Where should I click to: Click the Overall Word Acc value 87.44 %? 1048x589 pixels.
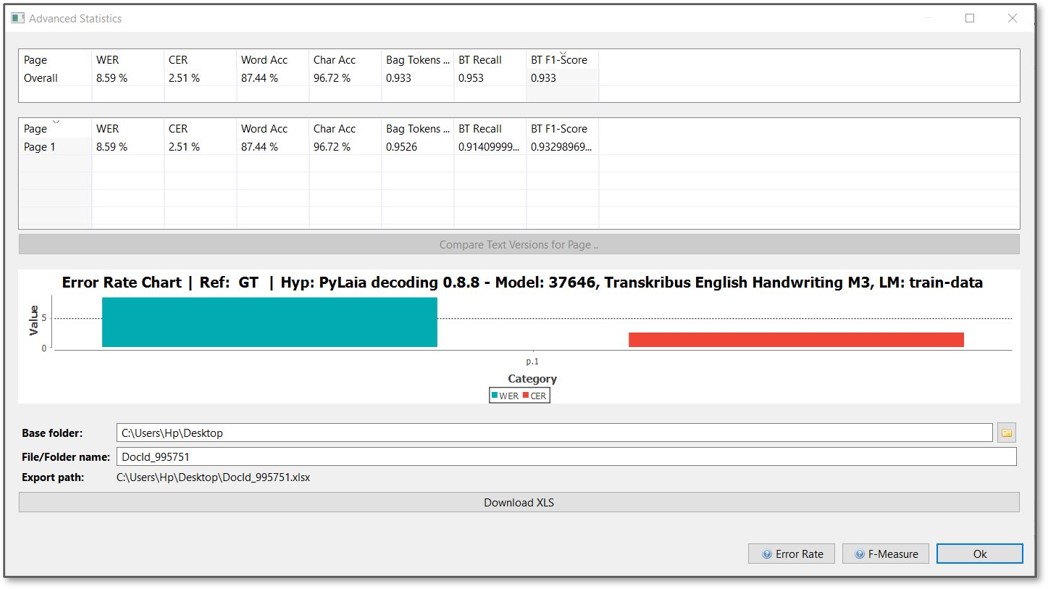pyautogui.click(x=259, y=78)
